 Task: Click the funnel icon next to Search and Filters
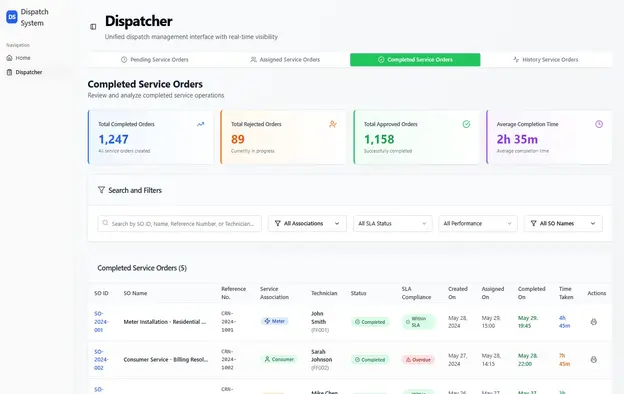click(x=101, y=190)
